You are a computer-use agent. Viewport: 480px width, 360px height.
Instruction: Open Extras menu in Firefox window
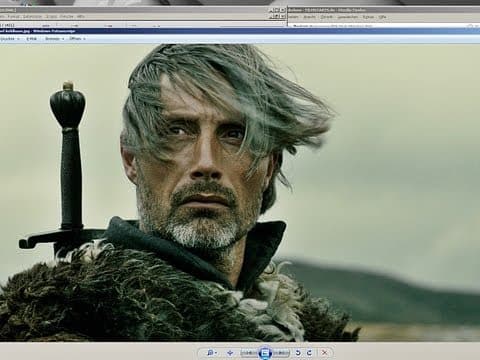click(368, 17)
